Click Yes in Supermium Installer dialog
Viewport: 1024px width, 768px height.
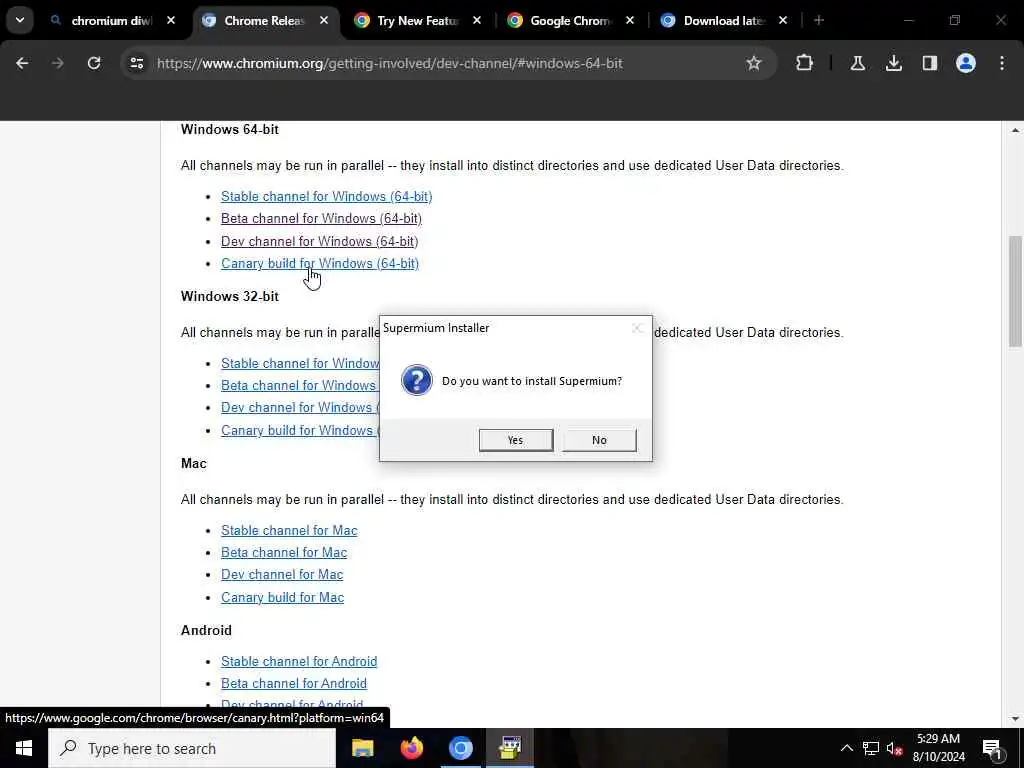[x=516, y=440]
